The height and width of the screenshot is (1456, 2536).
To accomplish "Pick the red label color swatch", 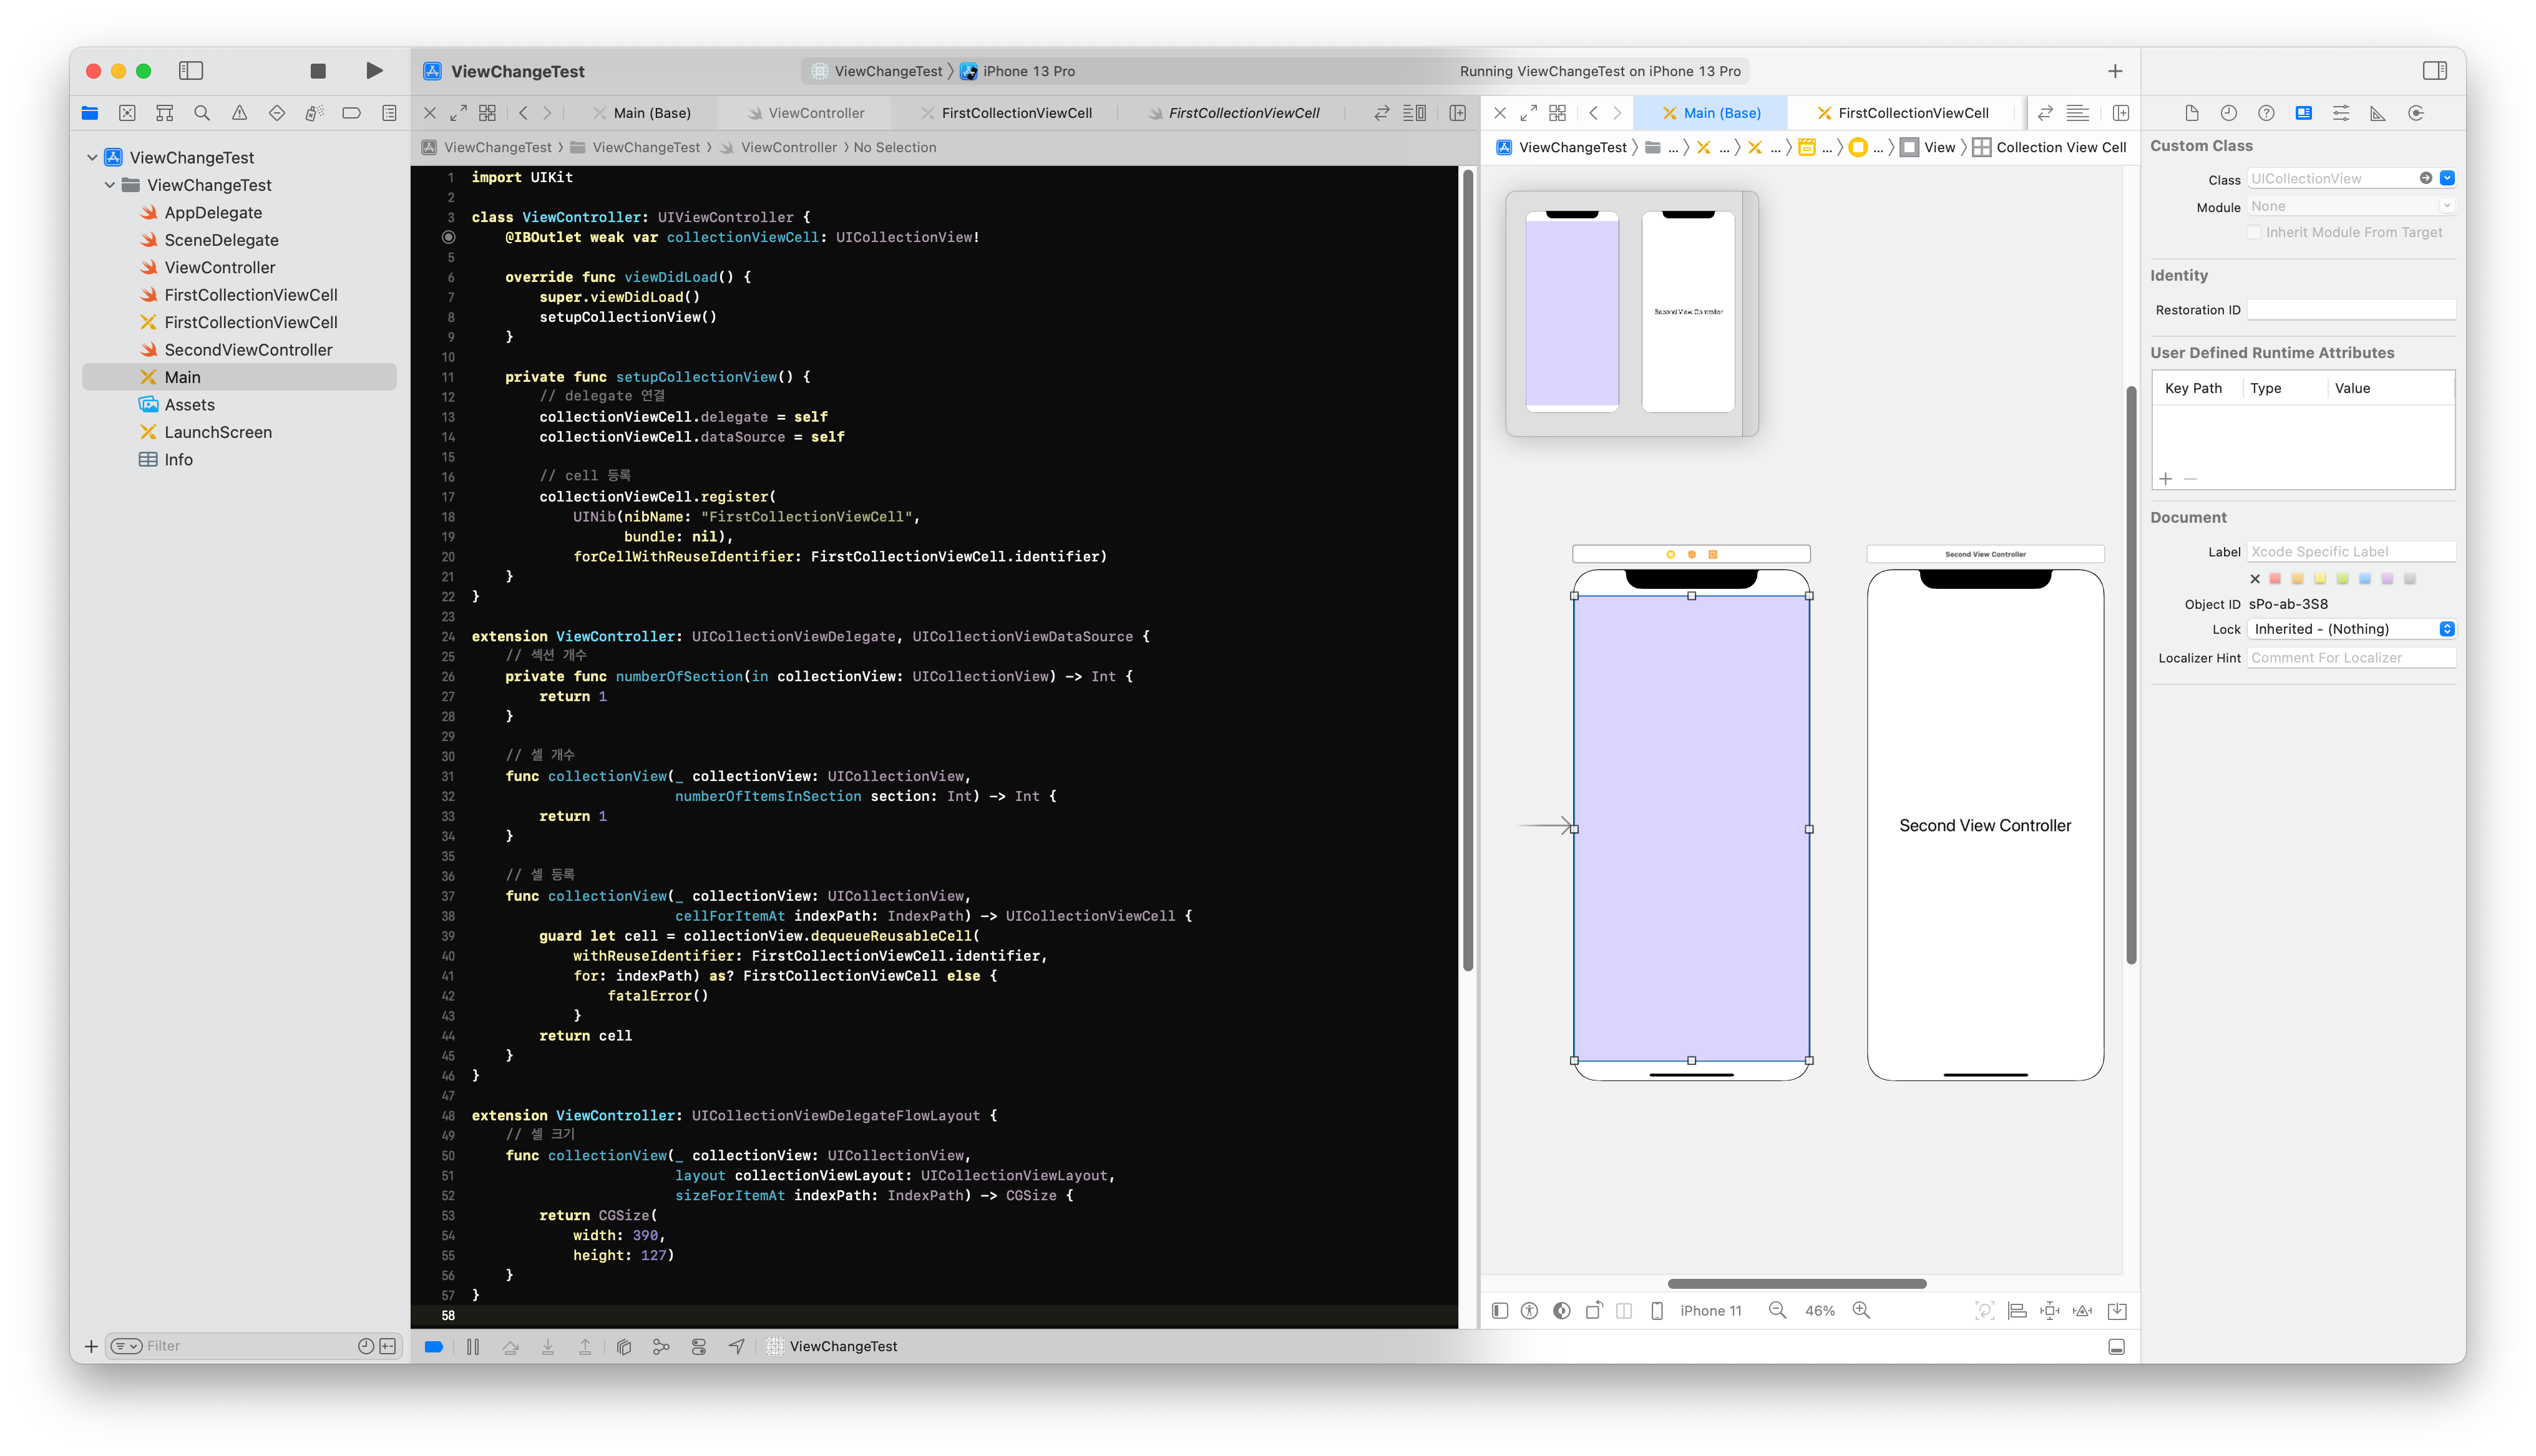I will click(2275, 579).
